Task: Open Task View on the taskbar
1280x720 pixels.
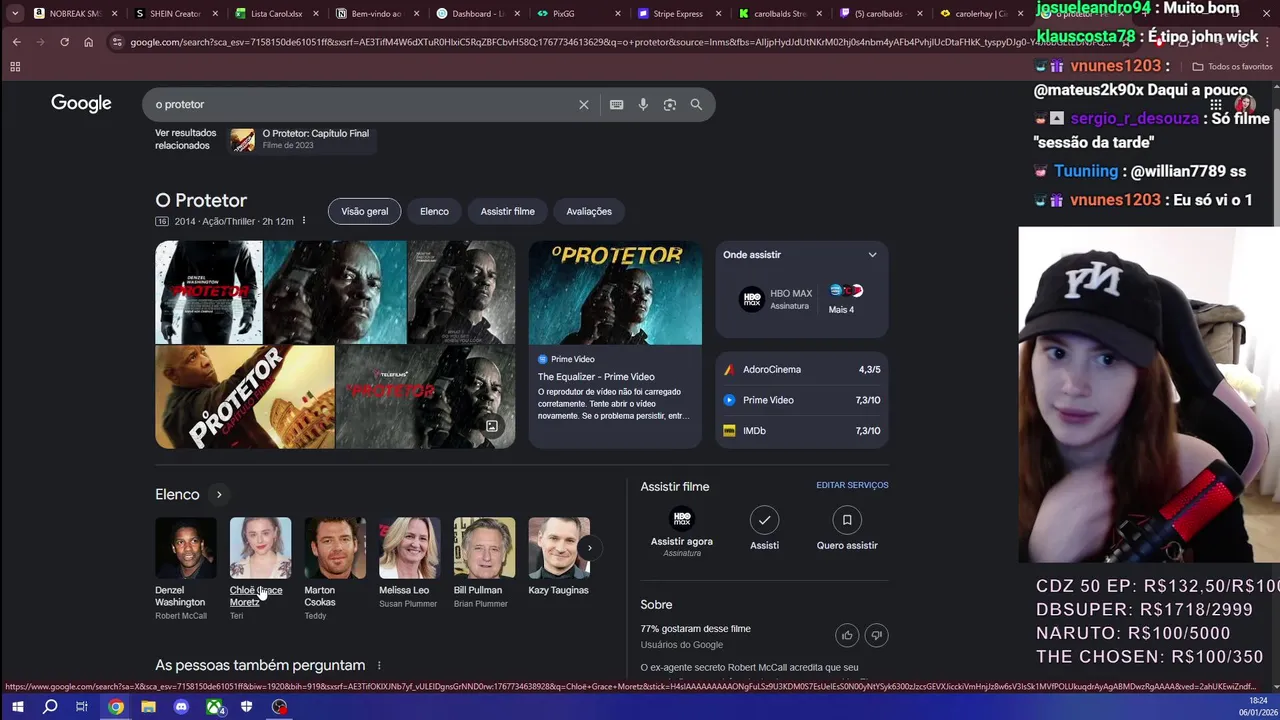Action: click(x=82, y=707)
